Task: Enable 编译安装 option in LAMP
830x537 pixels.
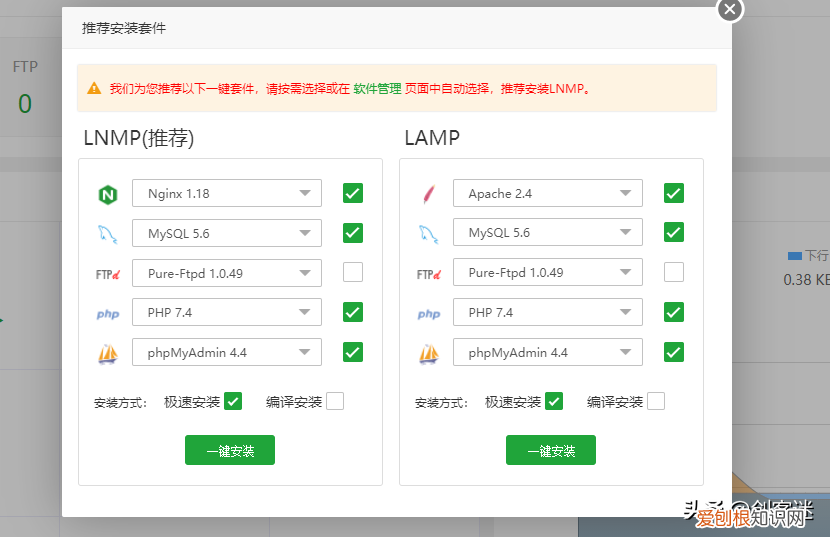Action: pos(655,401)
